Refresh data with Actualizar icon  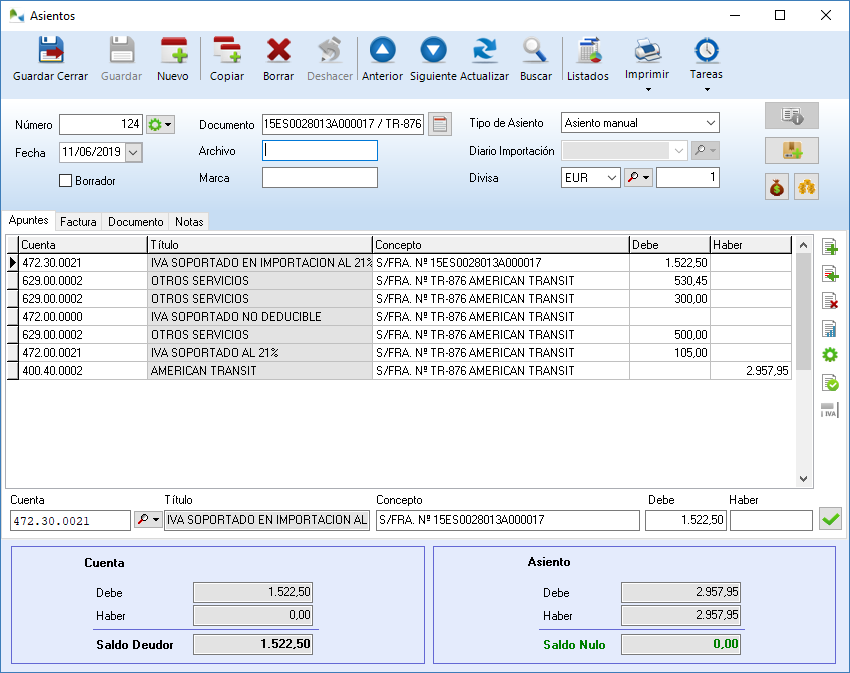[x=484, y=59]
